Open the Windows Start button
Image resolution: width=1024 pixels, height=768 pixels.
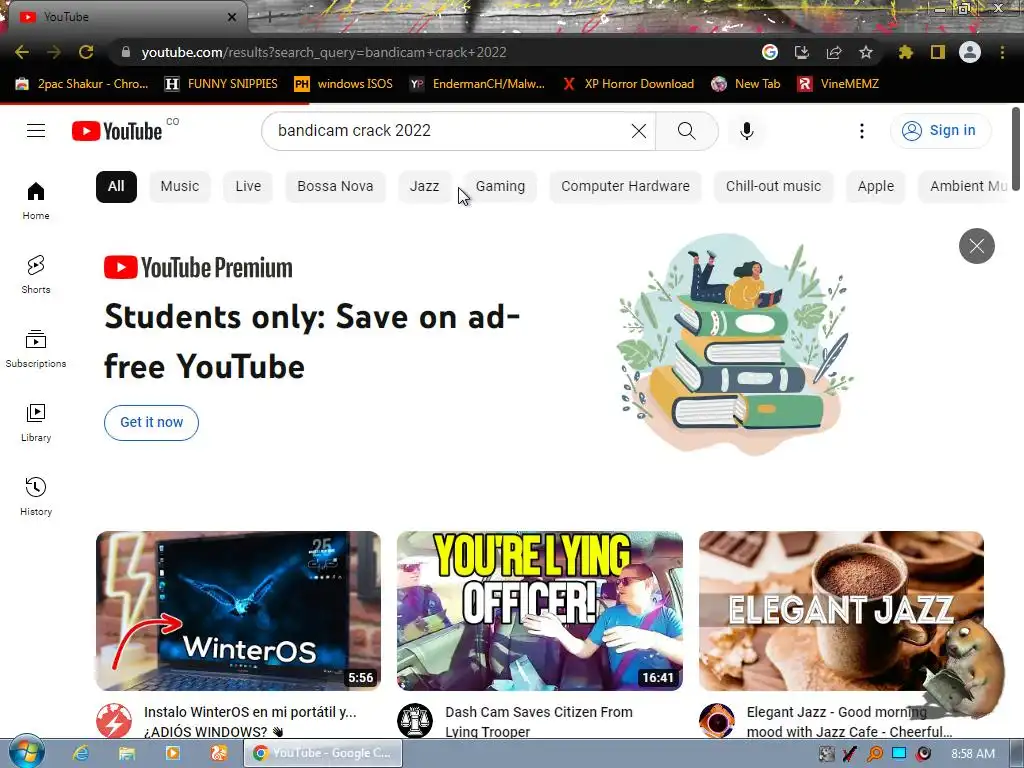[27, 752]
